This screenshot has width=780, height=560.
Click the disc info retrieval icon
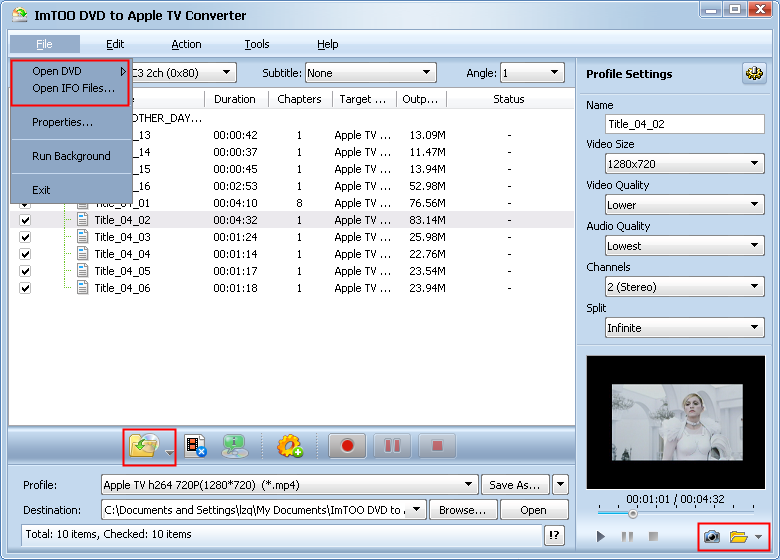coord(235,446)
